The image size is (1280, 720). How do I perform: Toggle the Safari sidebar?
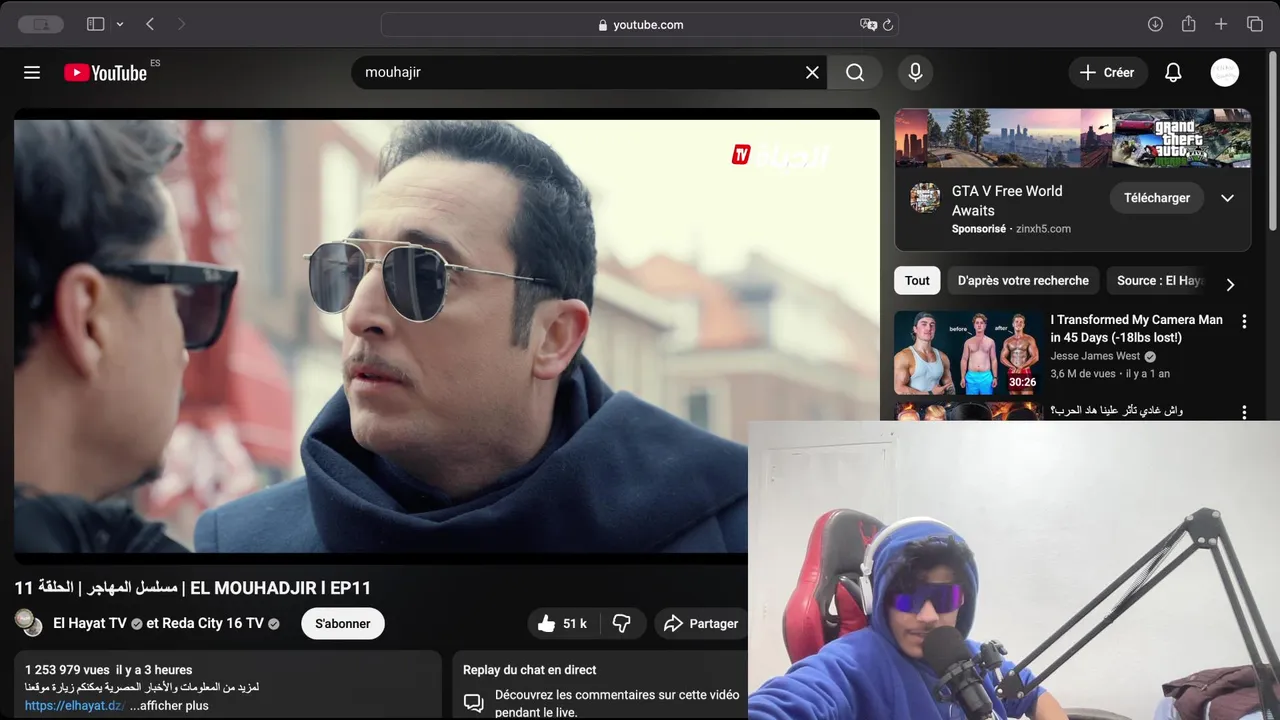pos(95,24)
